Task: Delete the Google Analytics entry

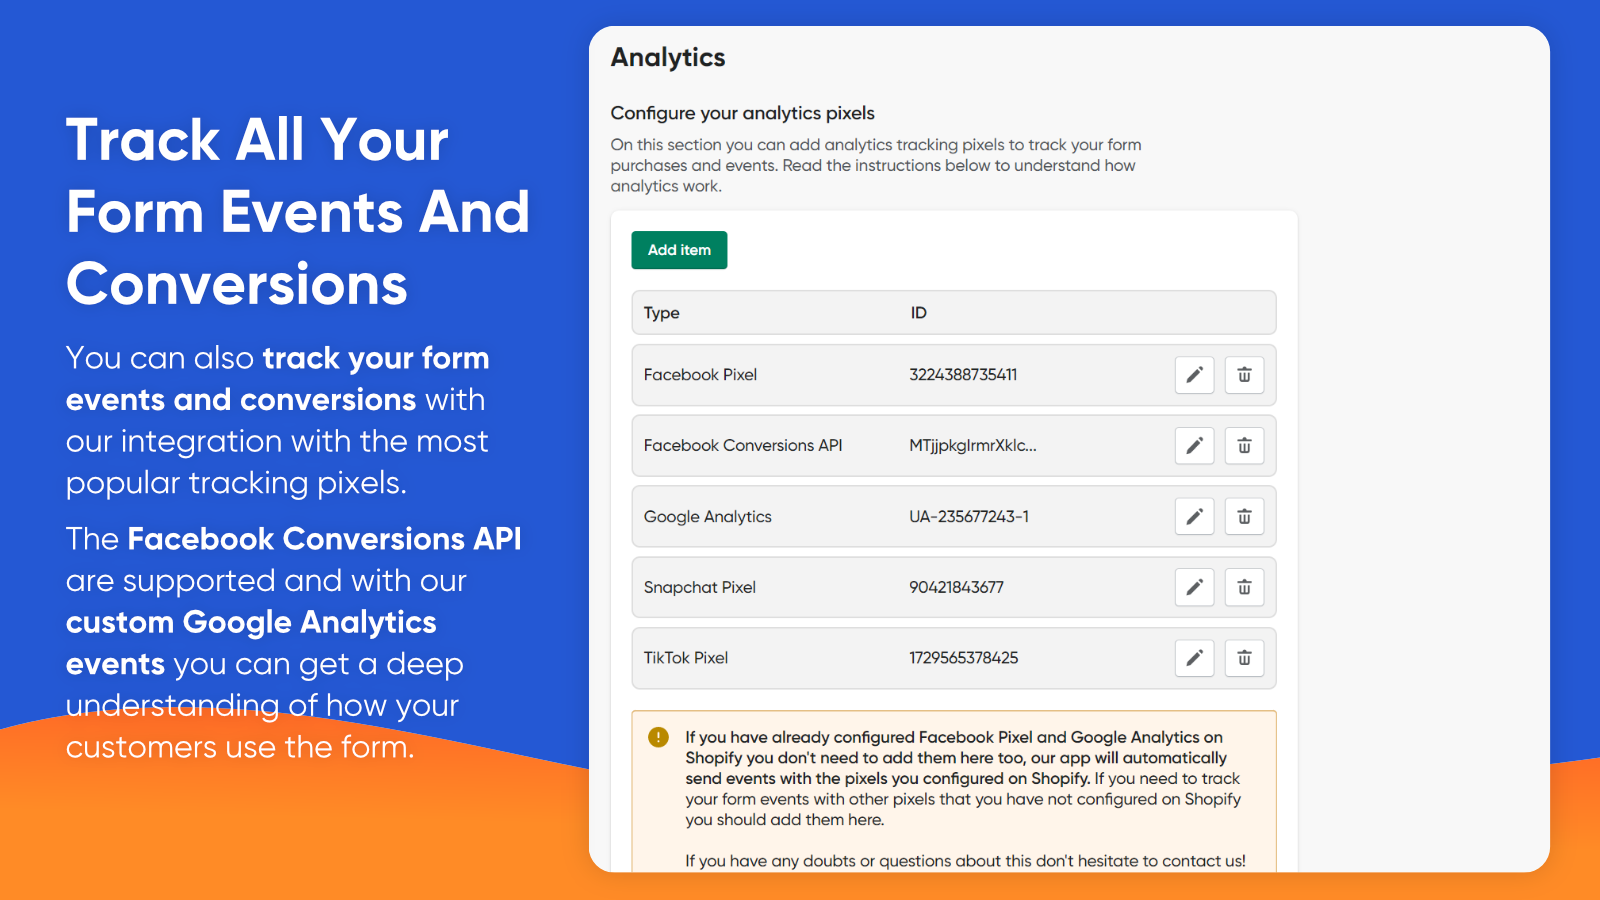Action: [1244, 517]
